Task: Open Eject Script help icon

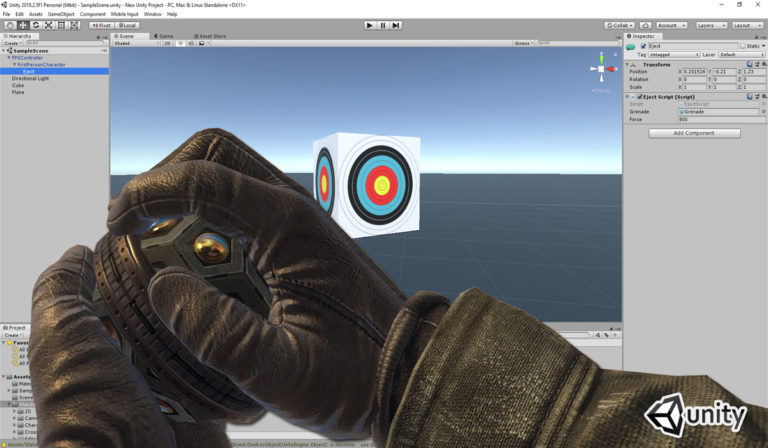Action: coord(749,96)
